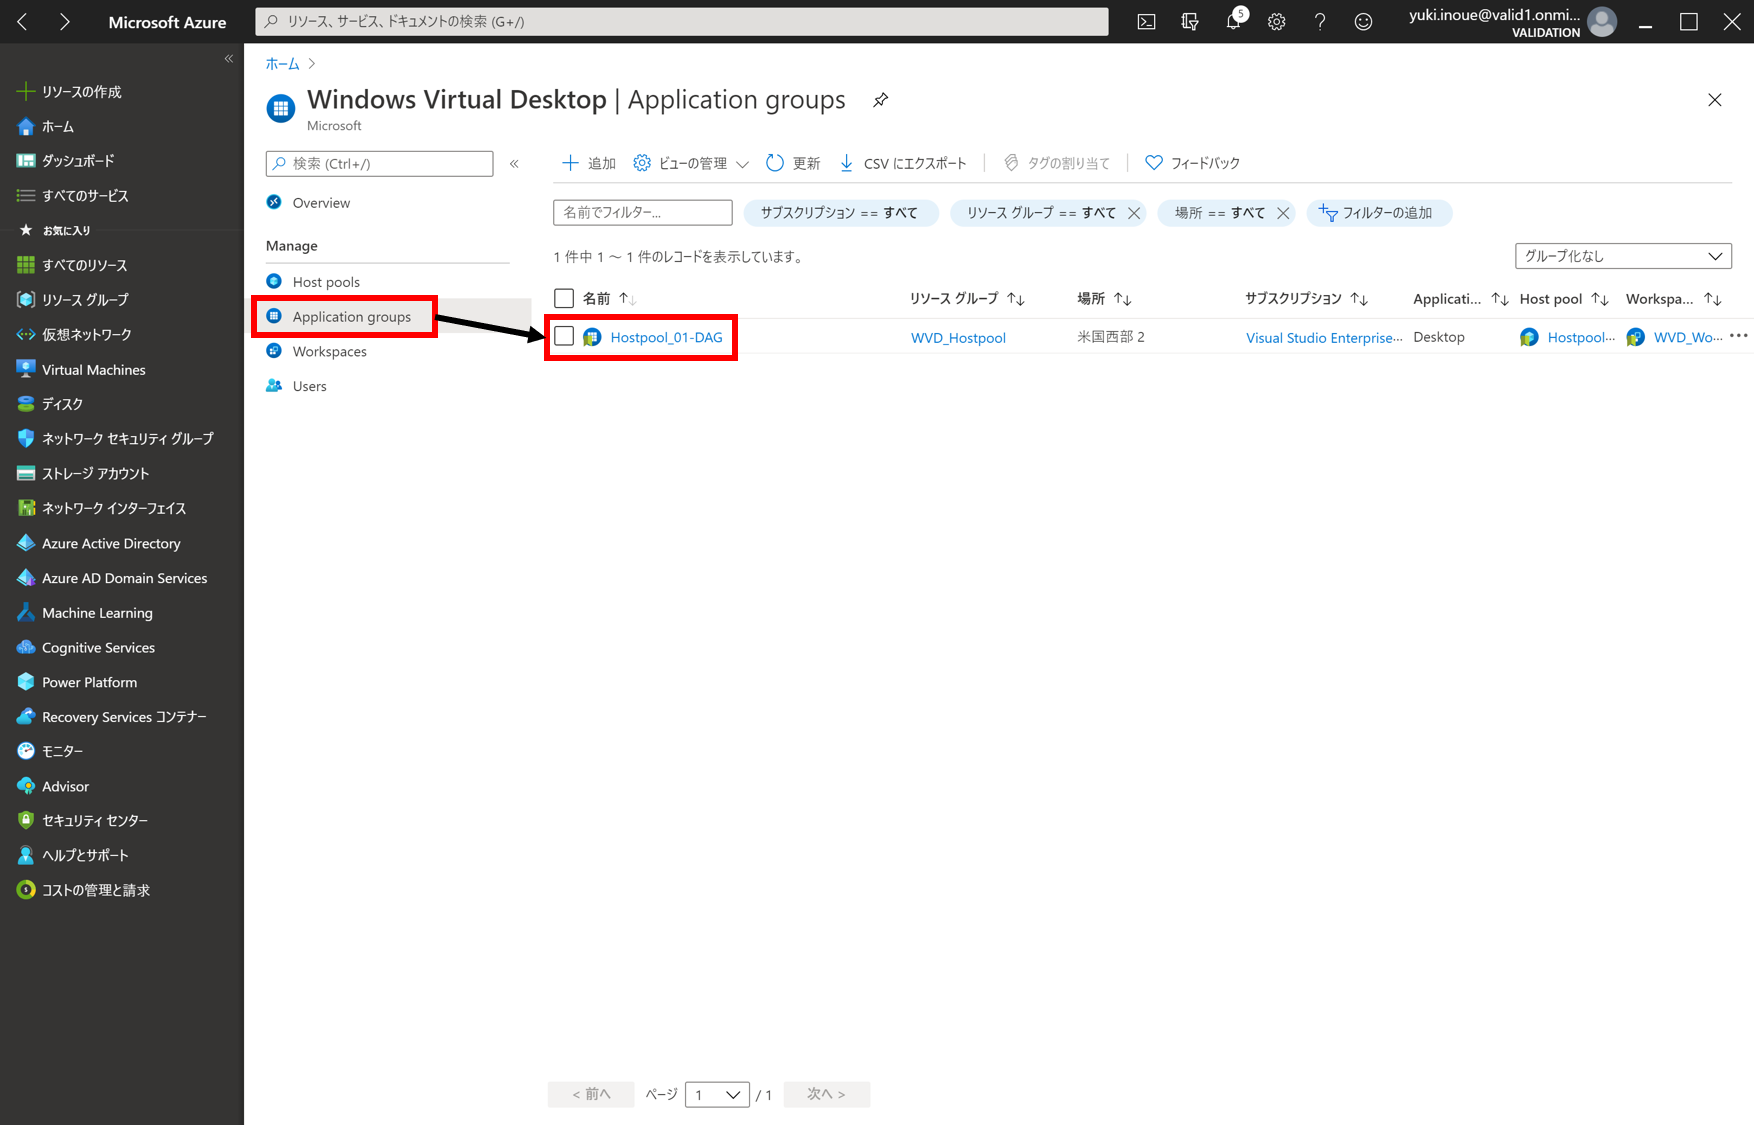Close the blade with the X icon

tap(1714, 100)
